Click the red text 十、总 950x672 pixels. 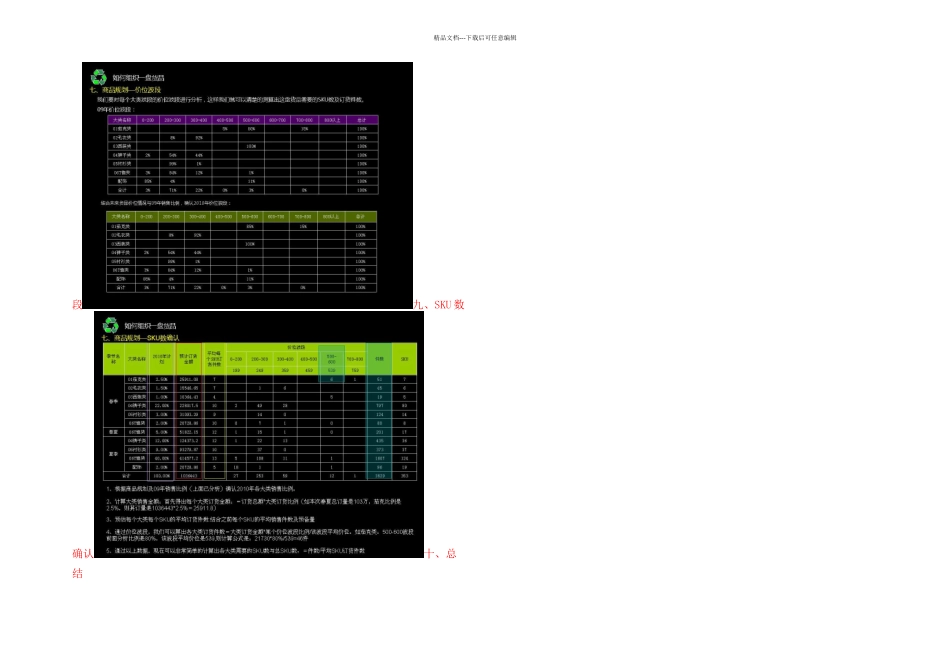click(x=440, y=553)
